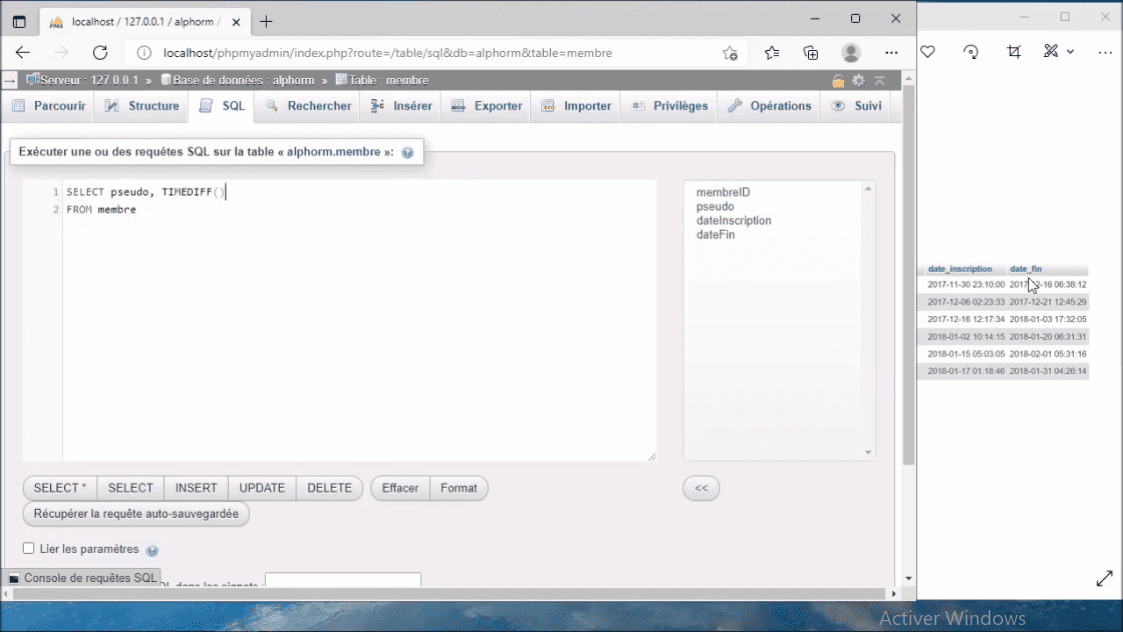
Task: Click the address bar URL field
Action: point(387,52)
